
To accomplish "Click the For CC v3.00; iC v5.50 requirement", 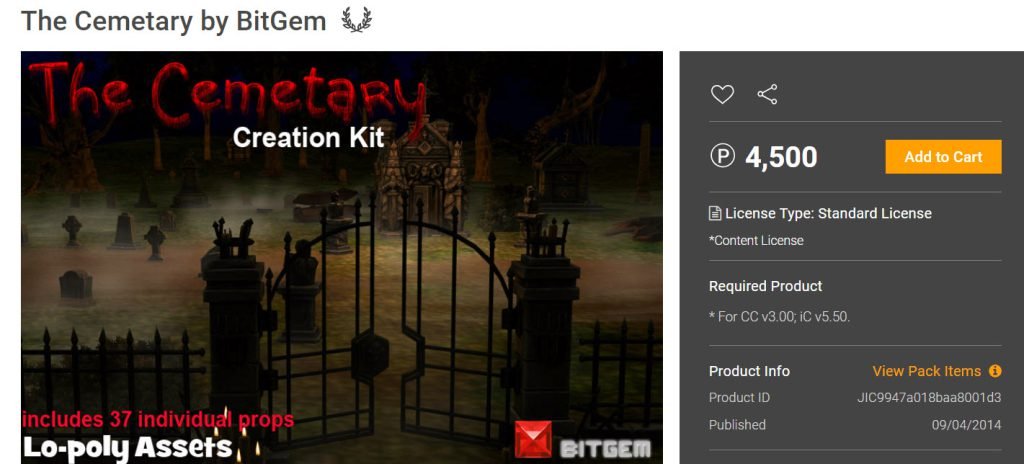I will [x=779, y=317].
